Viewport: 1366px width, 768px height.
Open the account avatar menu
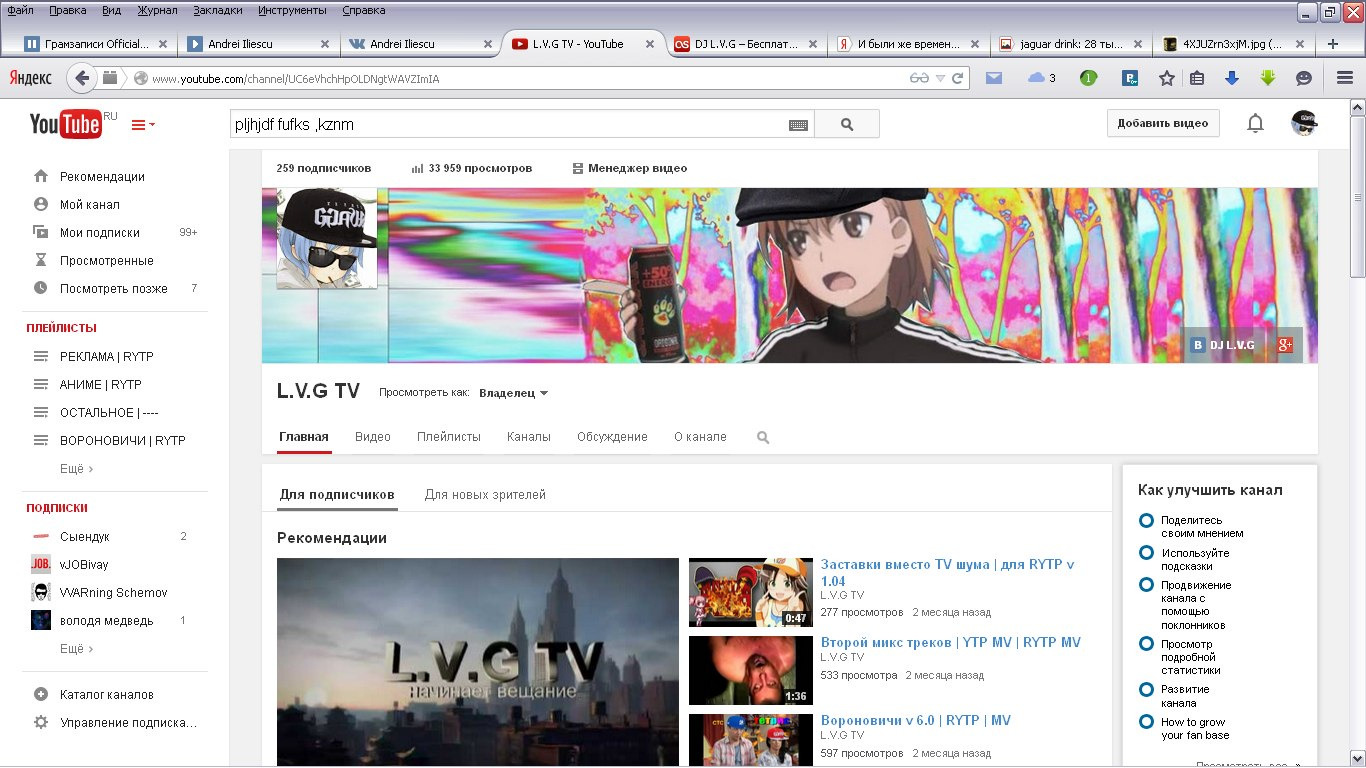tap(1304, 123)
